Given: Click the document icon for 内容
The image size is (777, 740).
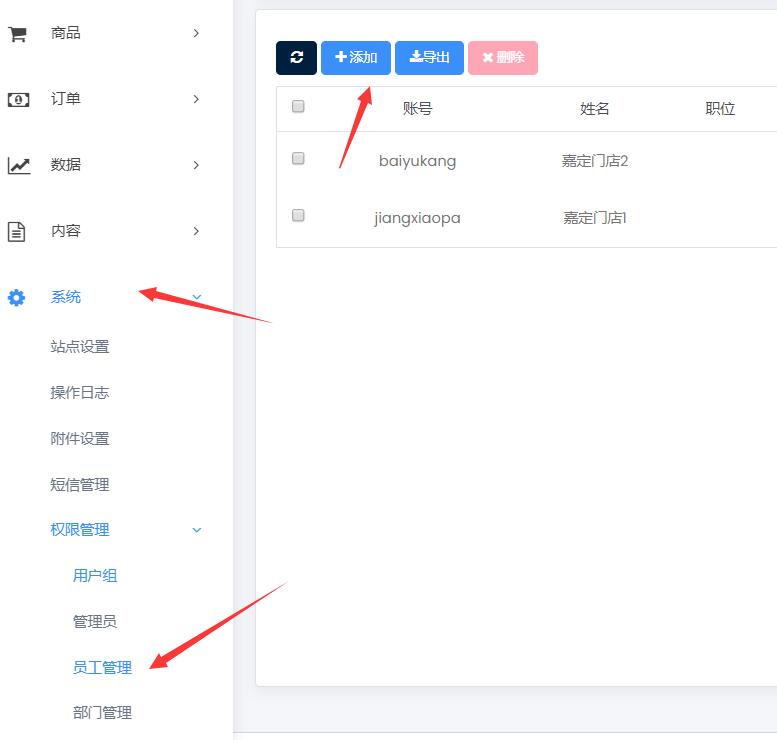Looking at the screenshot, I should pyautogui.click(x=16, y=231).
